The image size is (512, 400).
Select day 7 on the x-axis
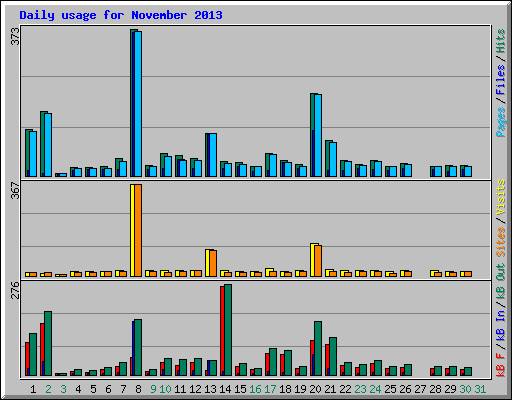pos(123,389)
